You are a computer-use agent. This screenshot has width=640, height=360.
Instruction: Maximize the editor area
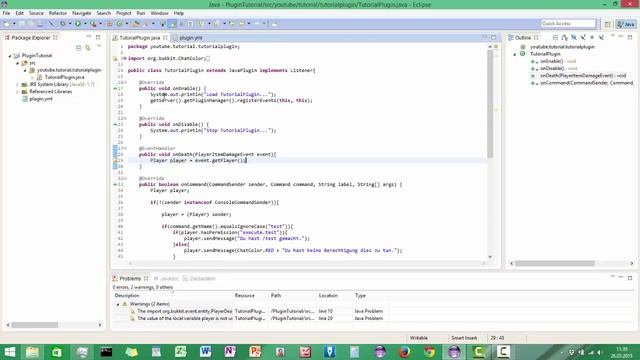493,37
